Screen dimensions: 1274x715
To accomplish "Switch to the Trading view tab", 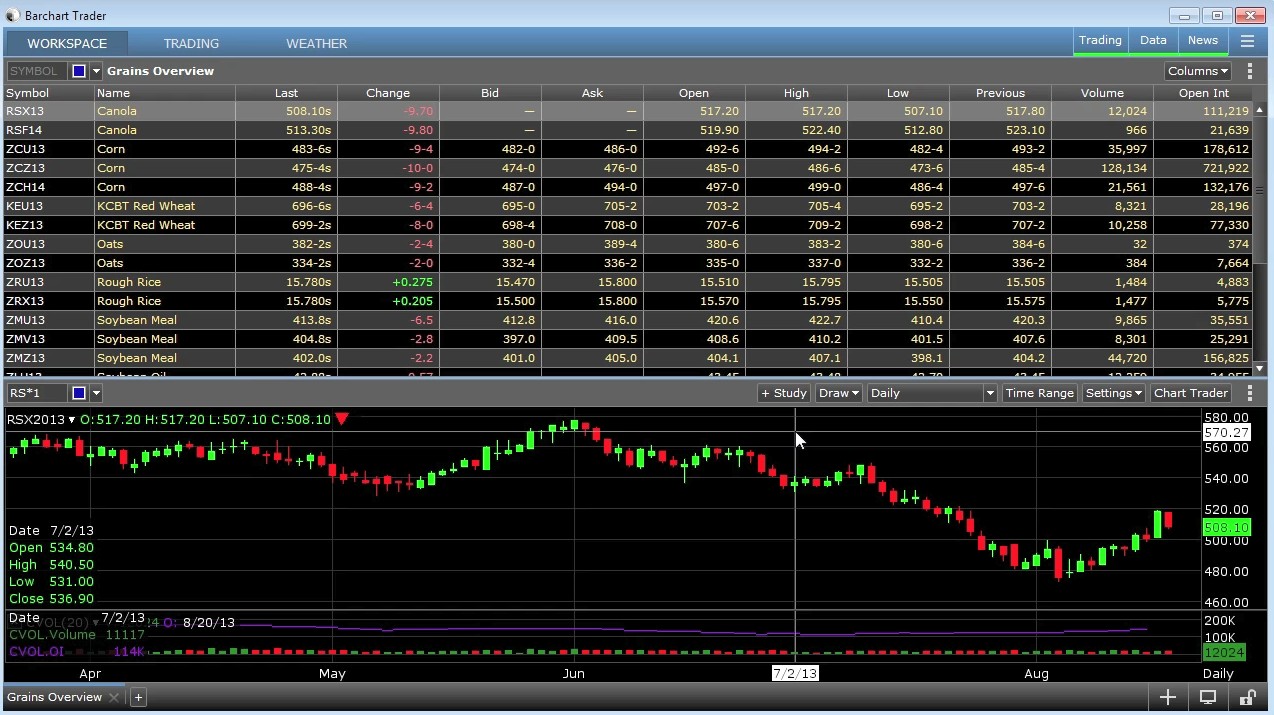I will (1100, 40).
